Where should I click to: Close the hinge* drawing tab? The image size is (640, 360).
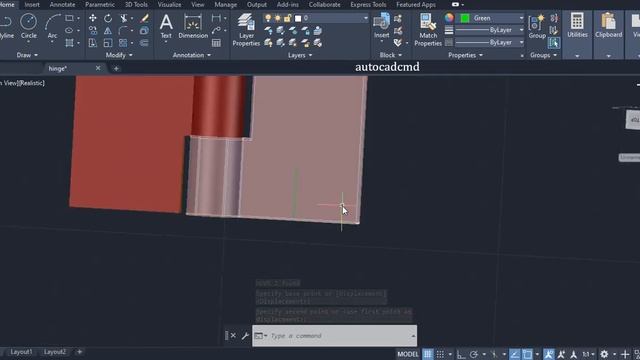click(x=98, y=68)
